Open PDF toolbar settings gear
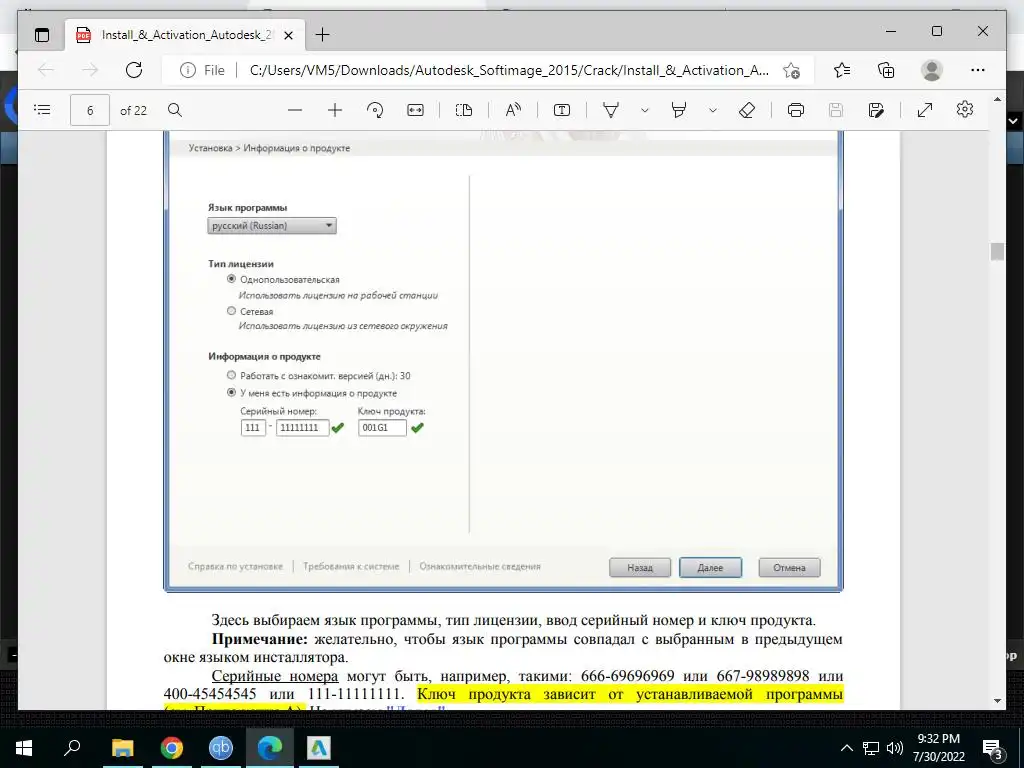Screen dimensions: 1024x768 [965, 109]
